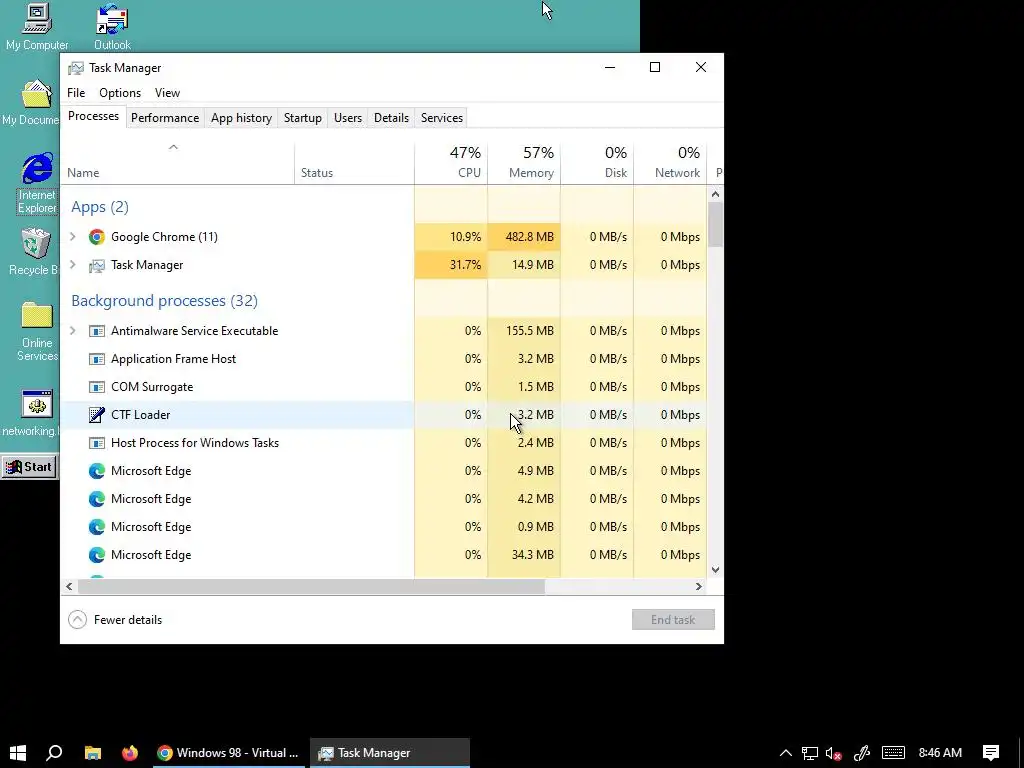
Task: Click the horizontal scrollbar left arrow
Action: coord(69,586)
